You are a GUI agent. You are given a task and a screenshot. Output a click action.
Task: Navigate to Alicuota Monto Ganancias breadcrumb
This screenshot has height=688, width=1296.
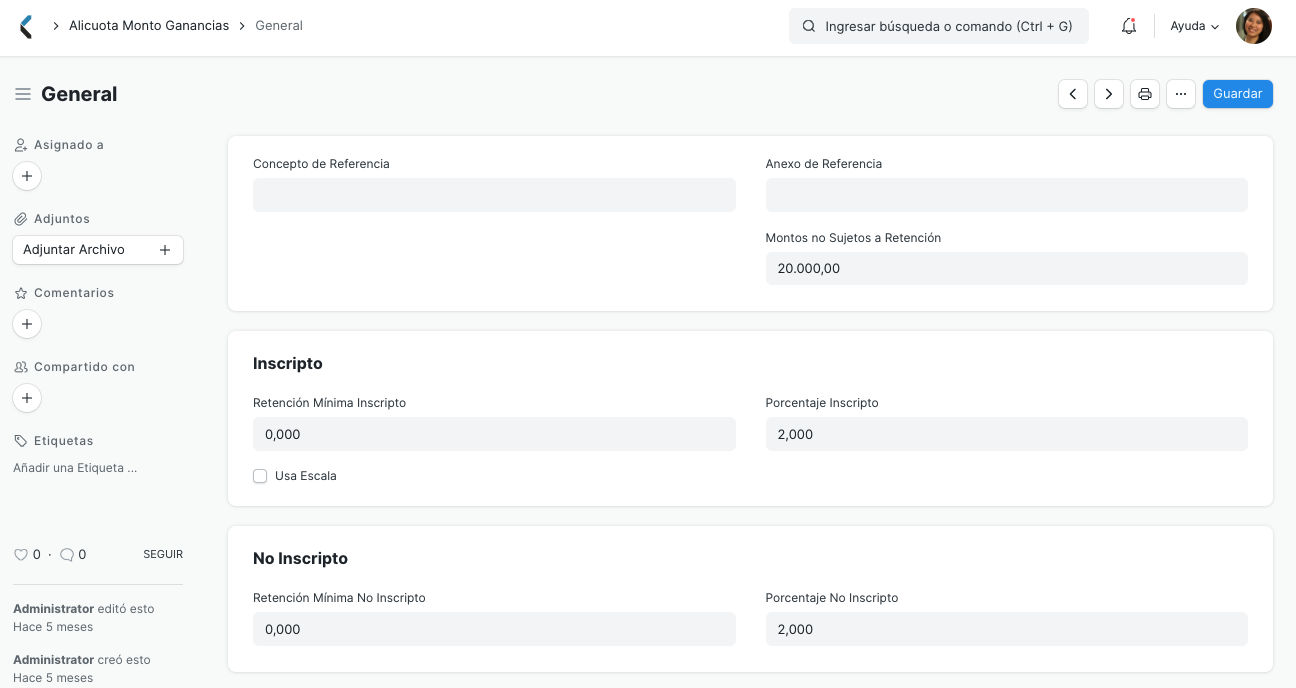149,26
